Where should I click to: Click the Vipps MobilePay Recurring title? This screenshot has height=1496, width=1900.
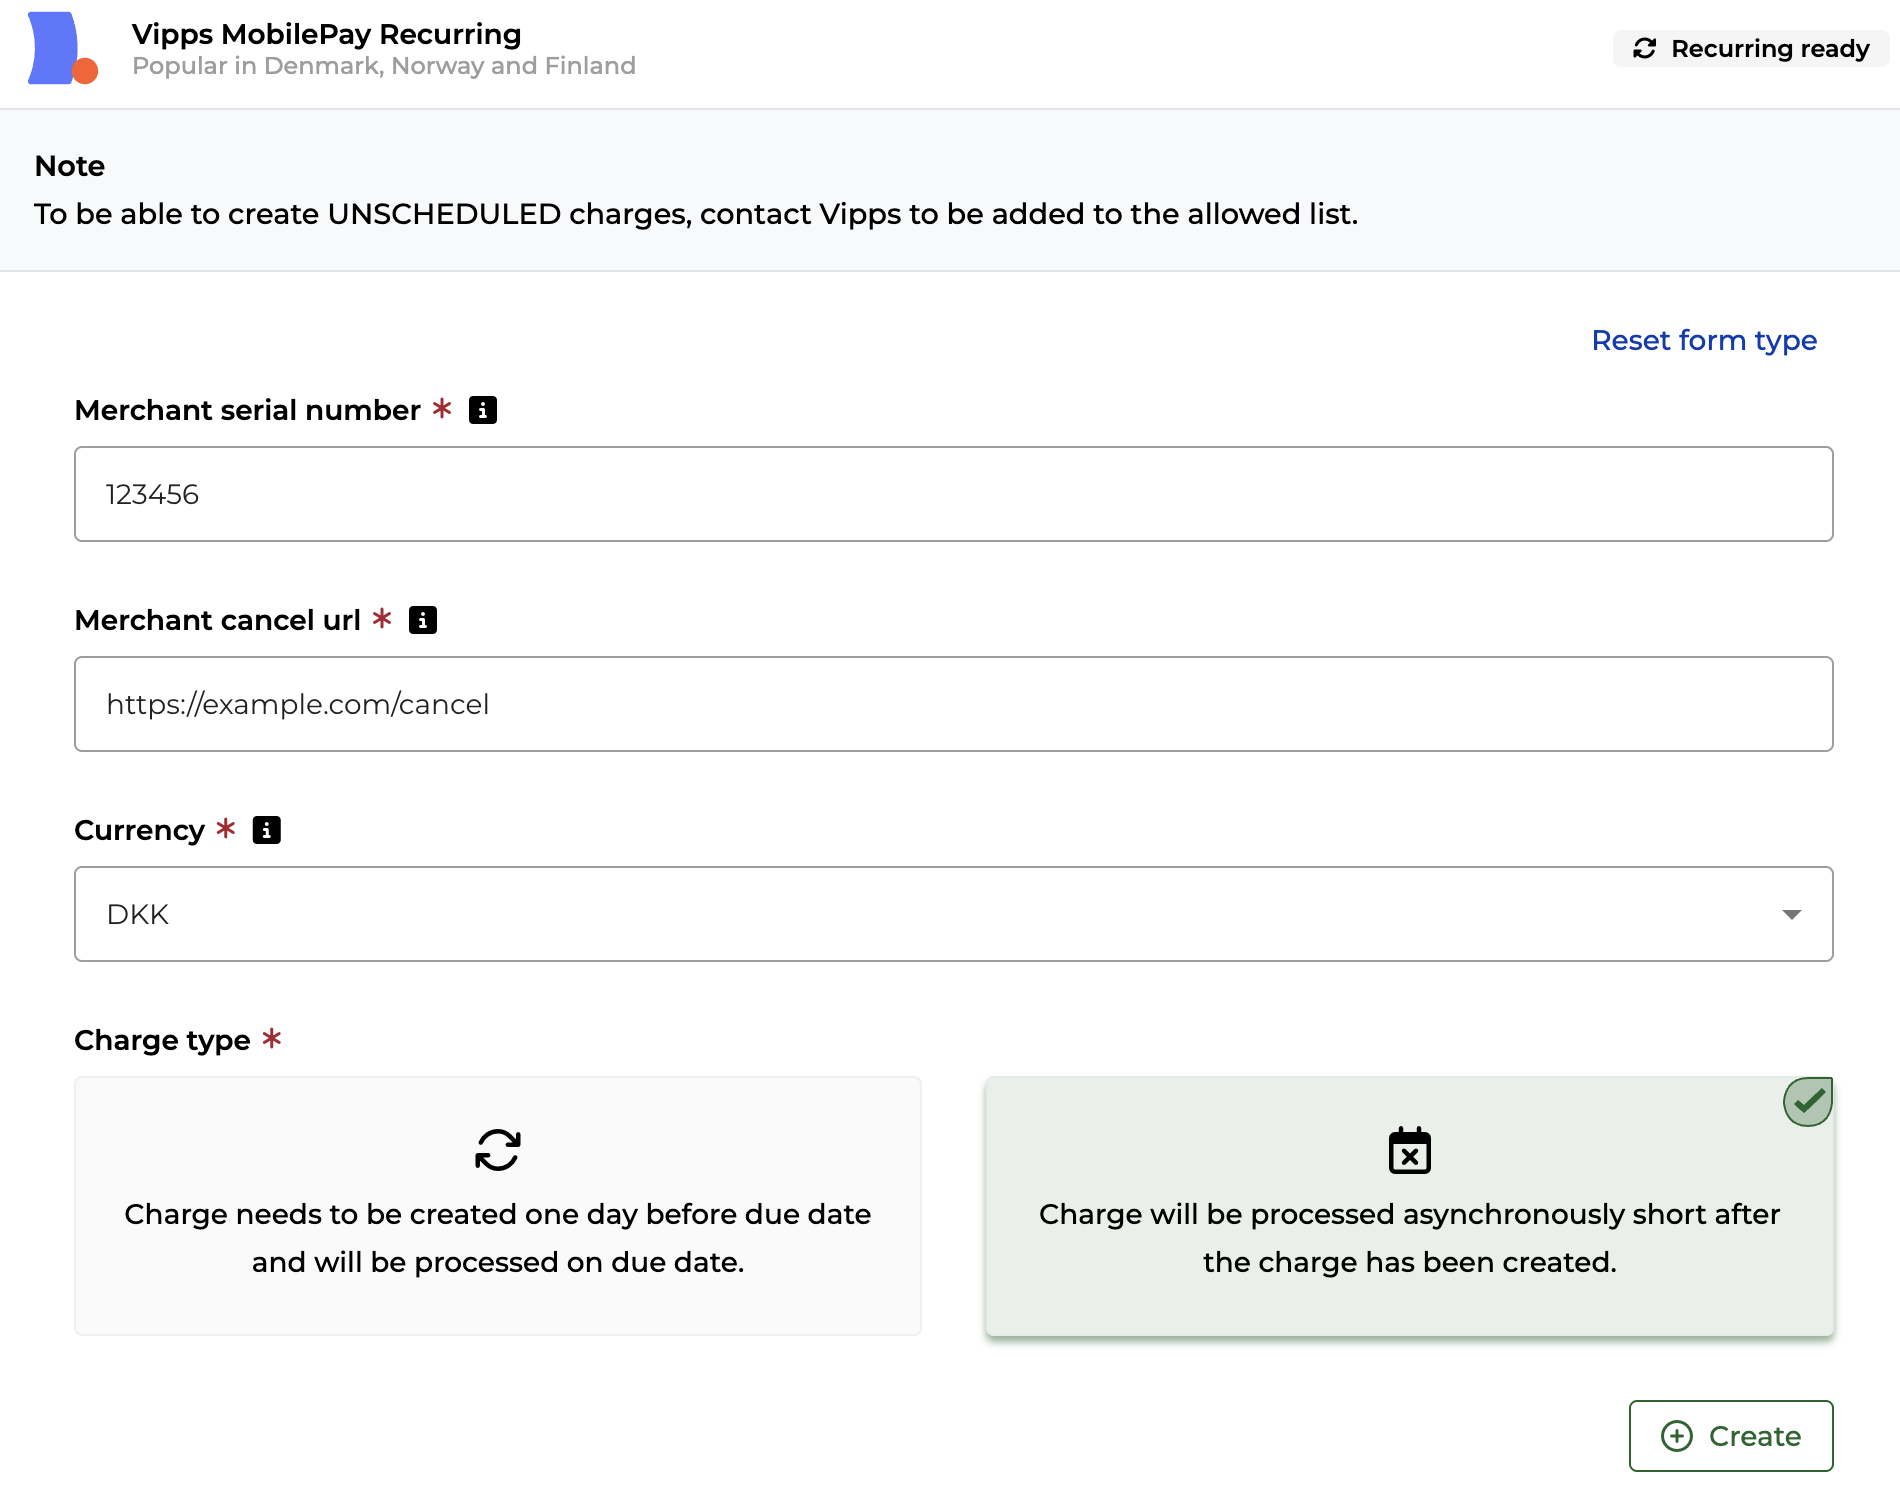coord(326,34)
